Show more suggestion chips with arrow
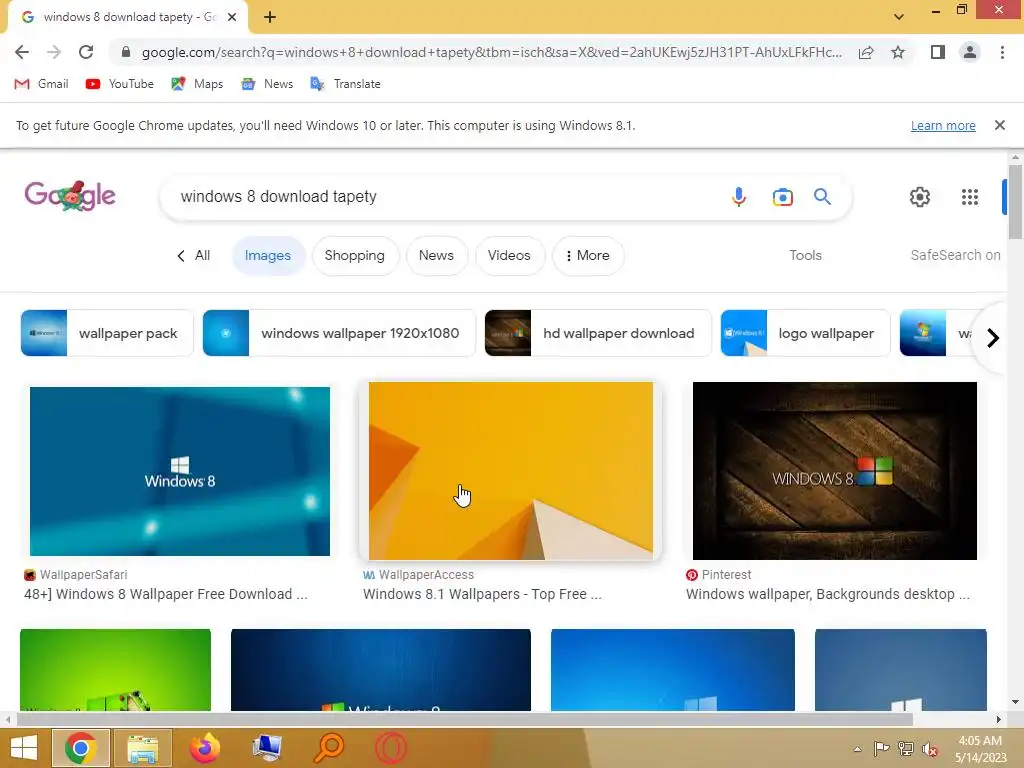 (993, 338)
